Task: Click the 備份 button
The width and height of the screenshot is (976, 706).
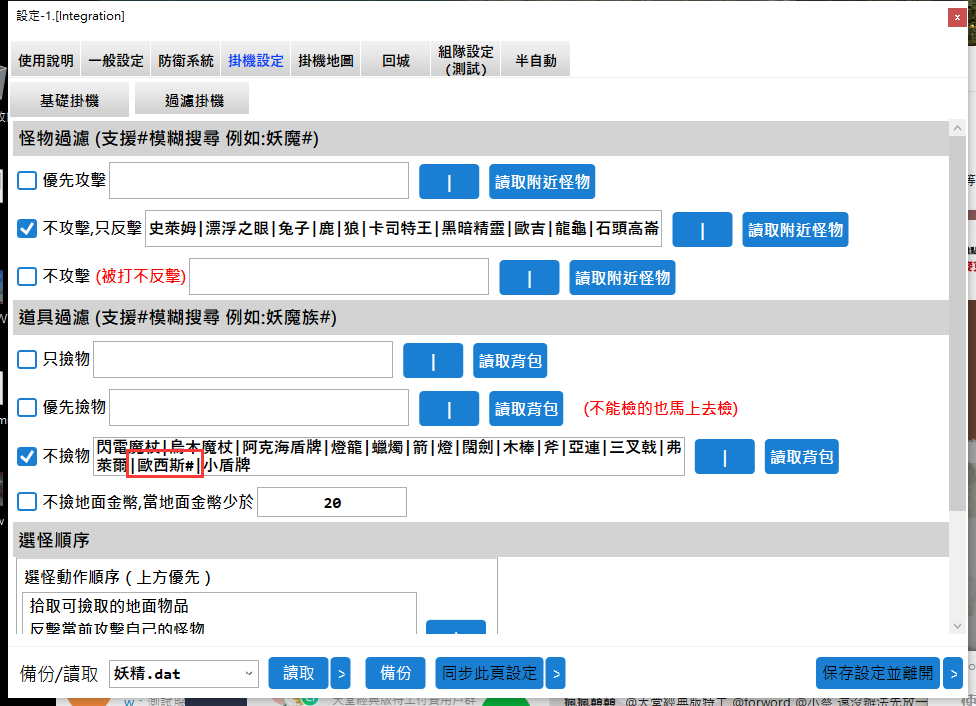Action: (395, 673)
